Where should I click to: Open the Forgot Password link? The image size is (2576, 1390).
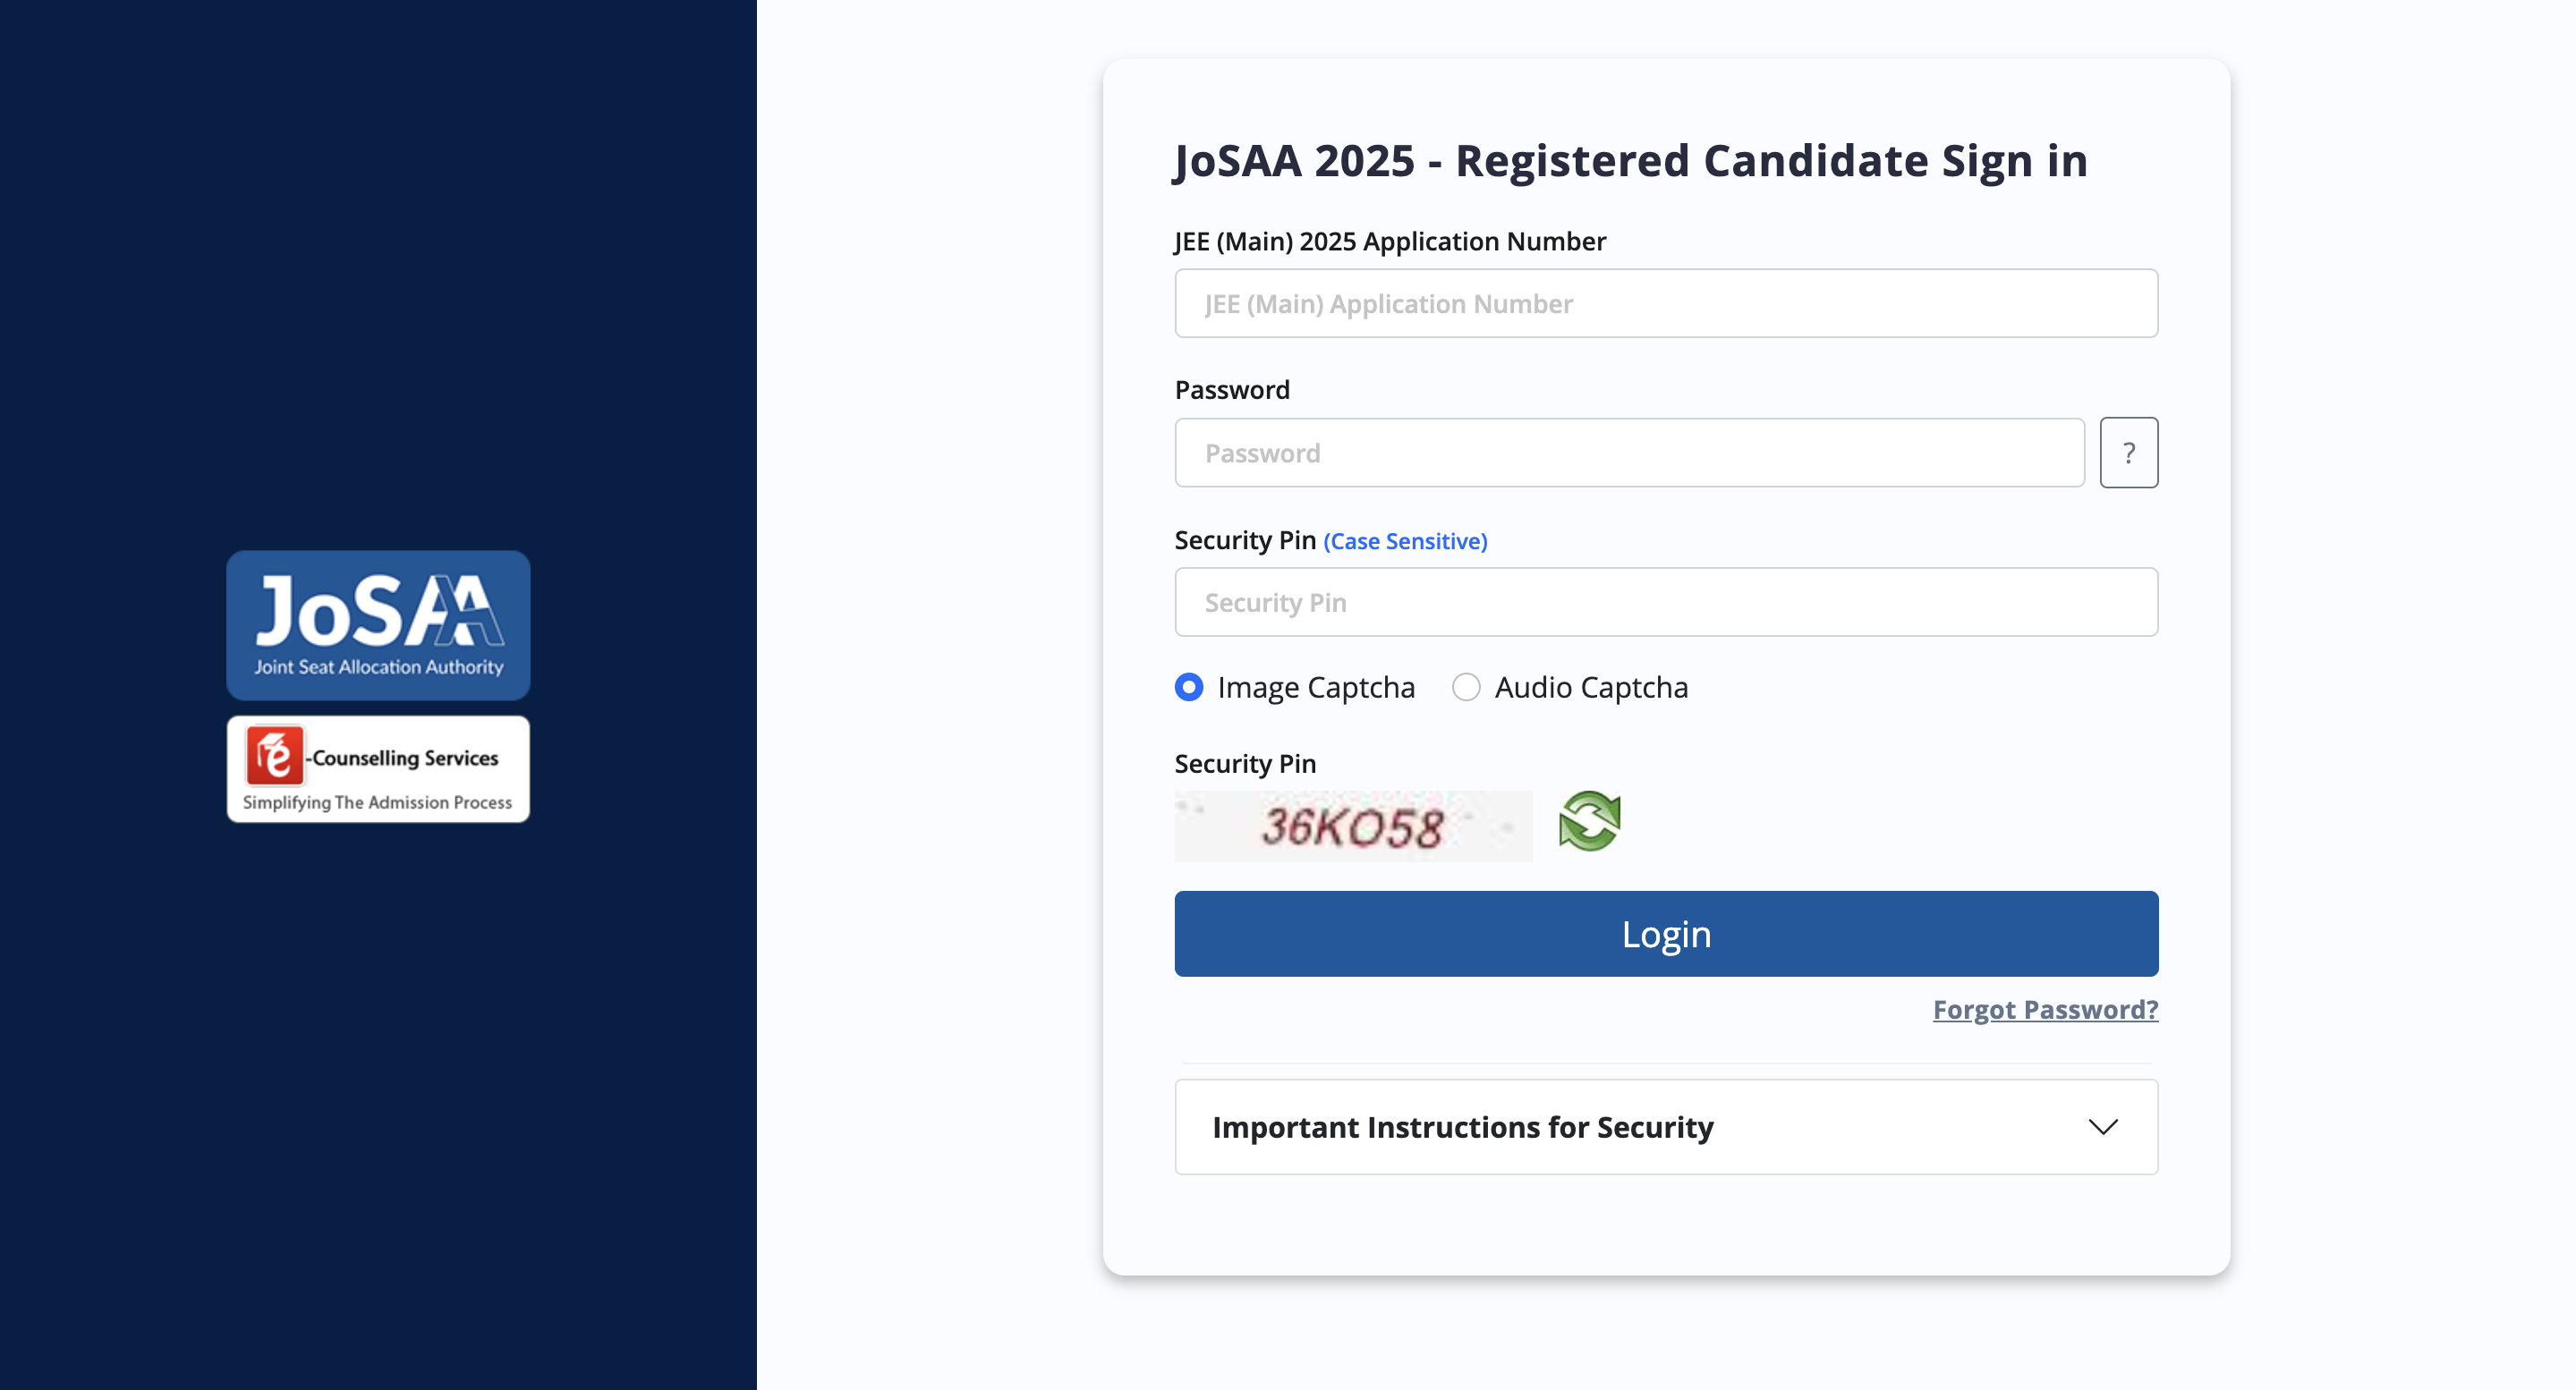(x=2045, y=1010)
